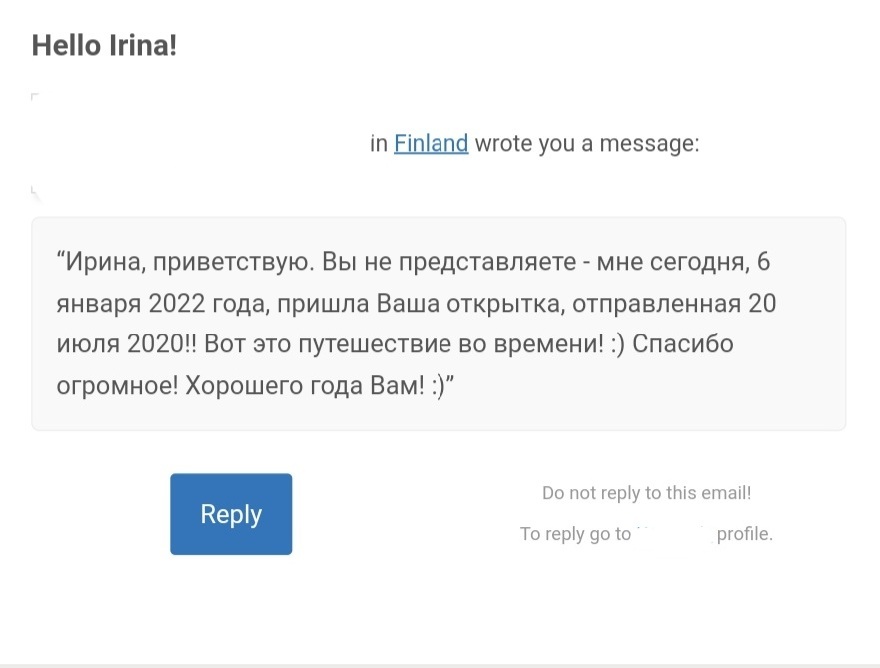Click the Hello Irina! heading
Screen dimensions: 880x668
tap(104, 45)
